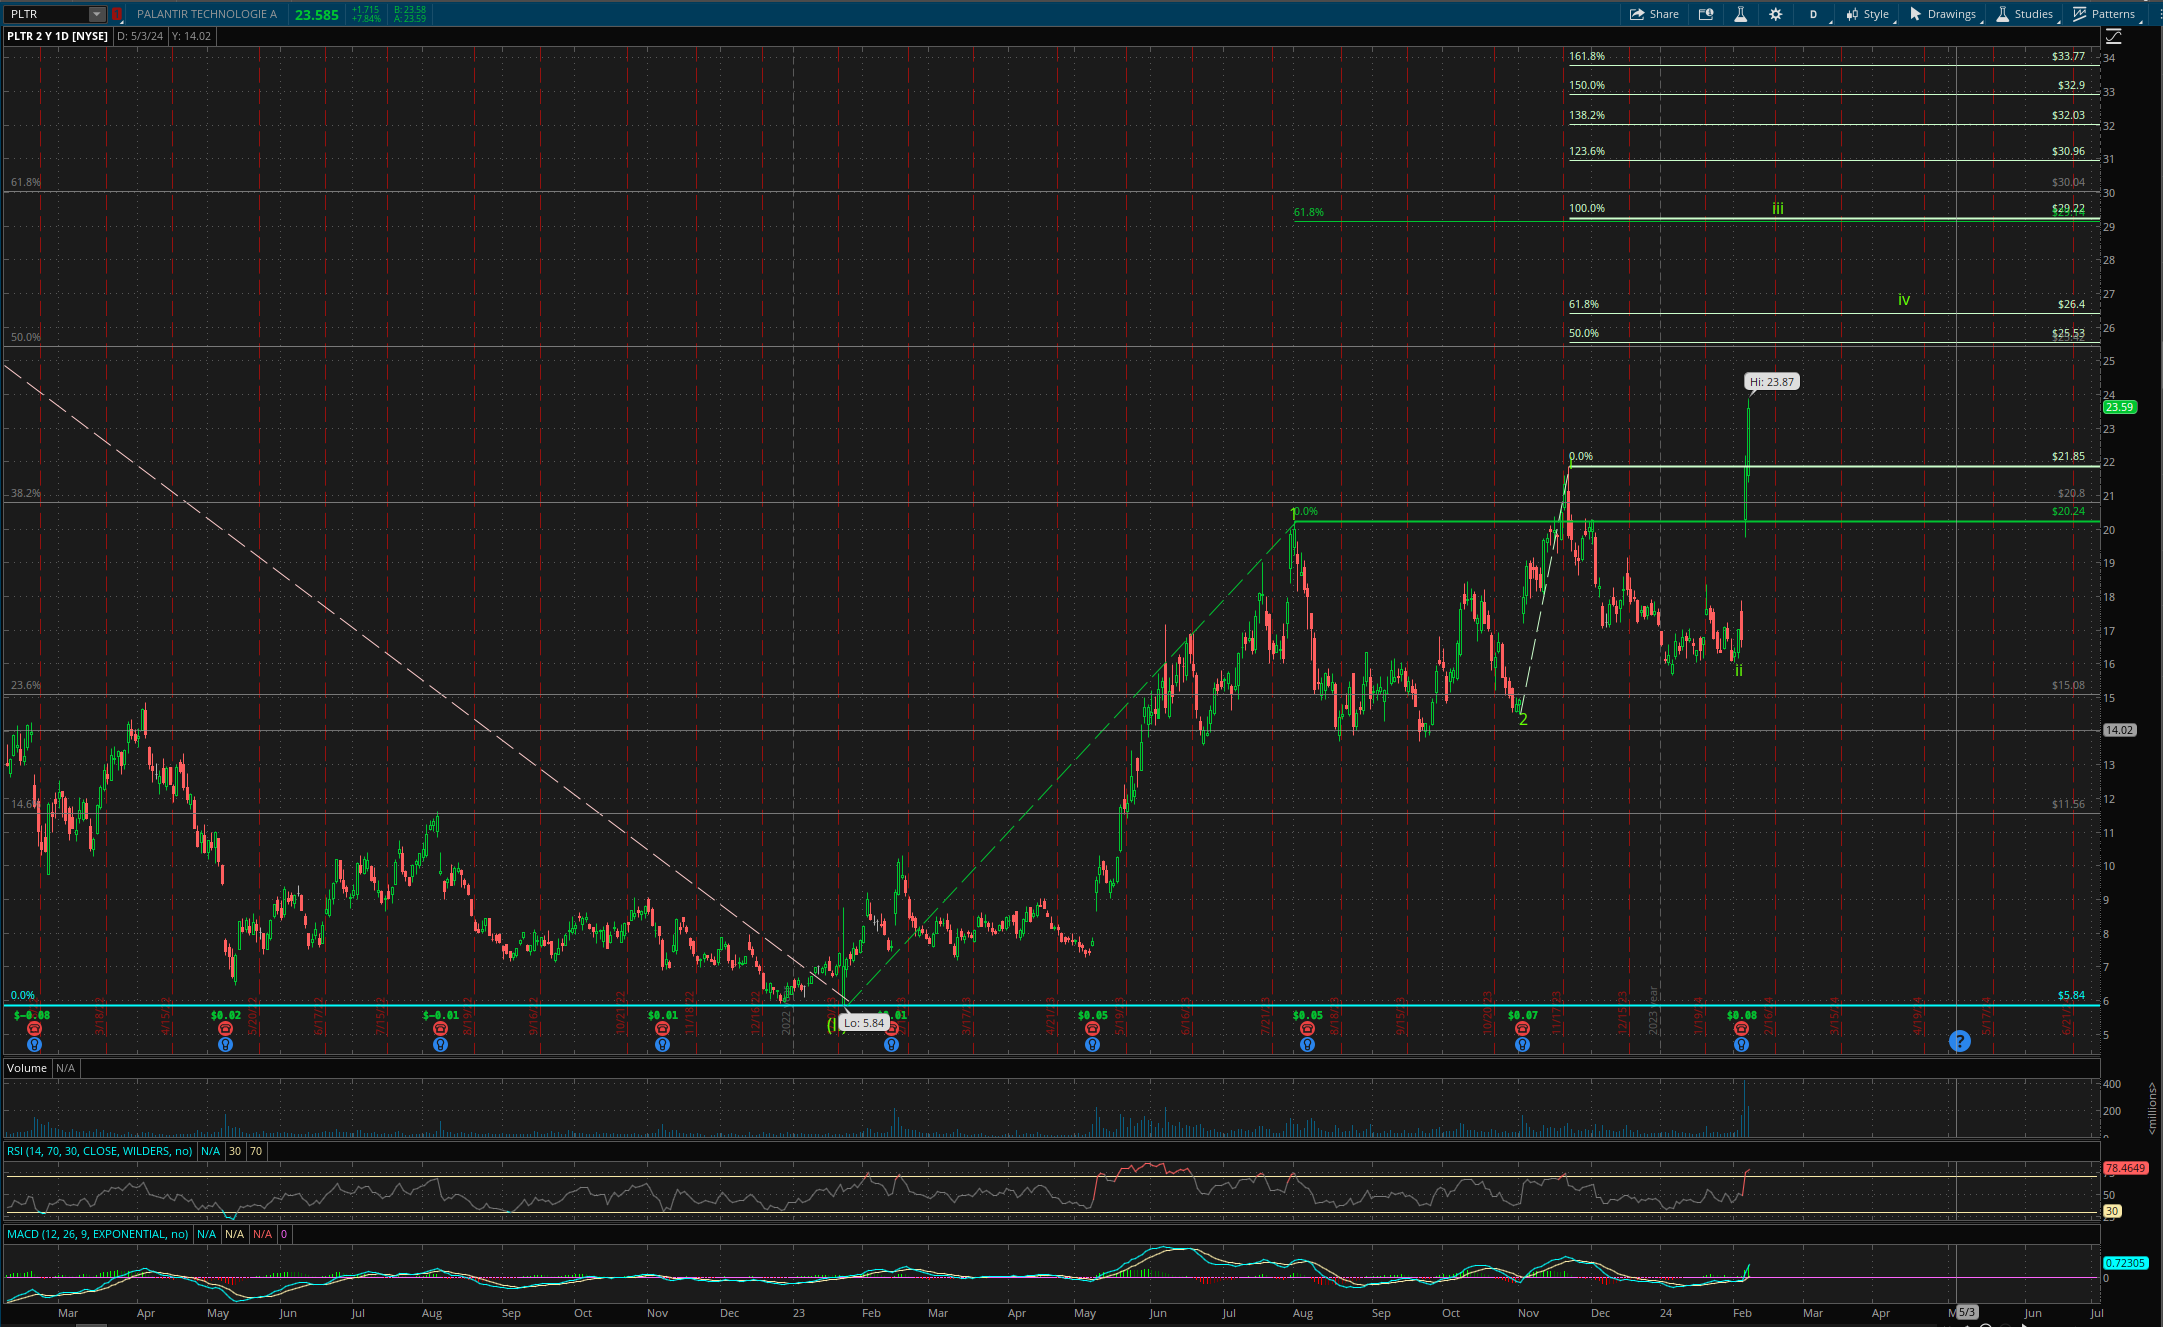Click the blue lightbulb icon under $0.05 May

click(1092, 1045)
